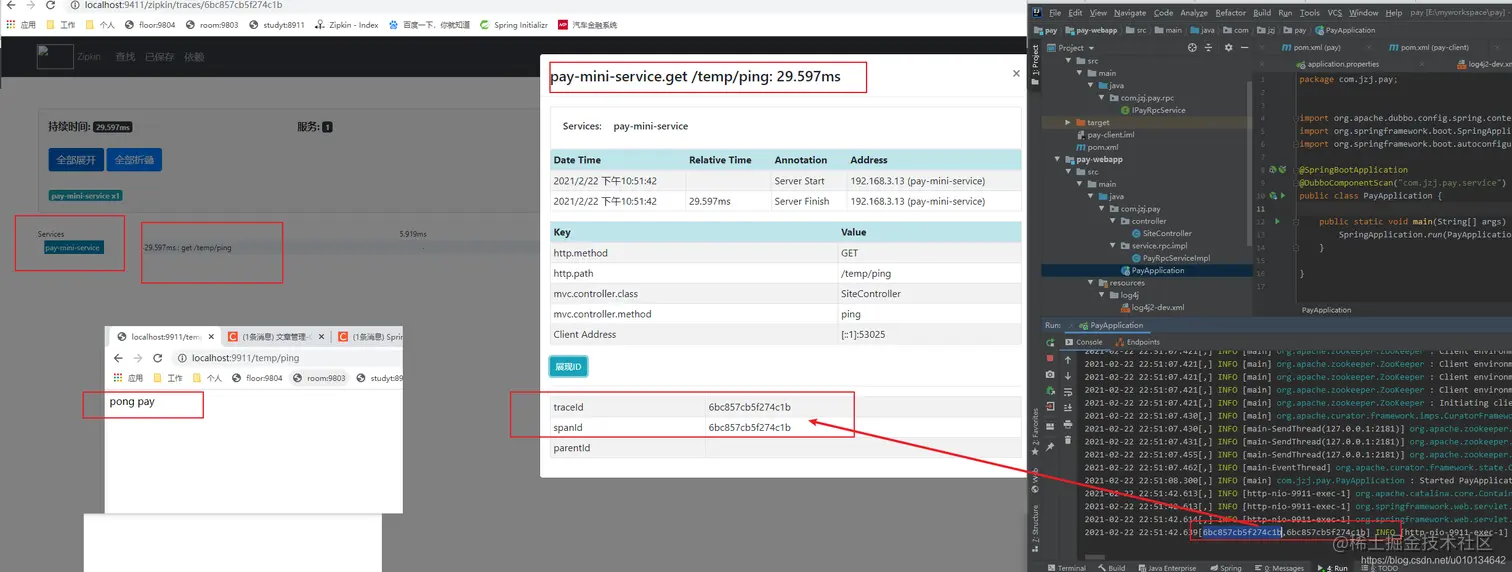Expand the target folder in project tree
Image resolution: width=1512 pixels, height=572 pixels.
(x=1069, y=122)
